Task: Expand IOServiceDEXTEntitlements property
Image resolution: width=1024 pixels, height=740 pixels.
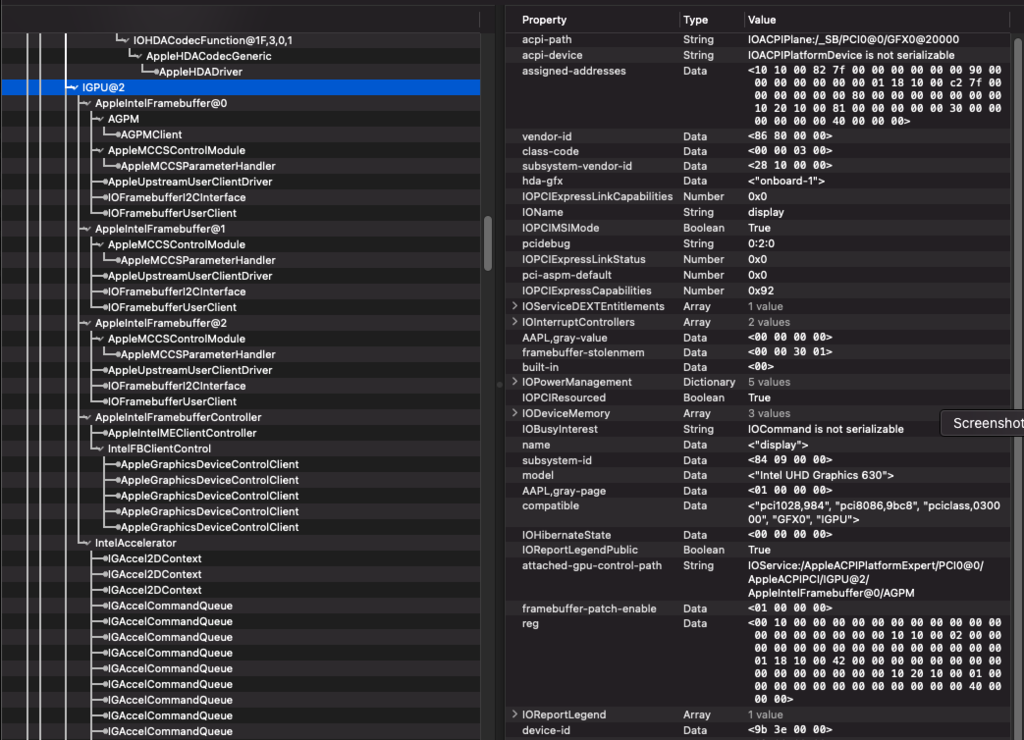Action: coord(515,306)
